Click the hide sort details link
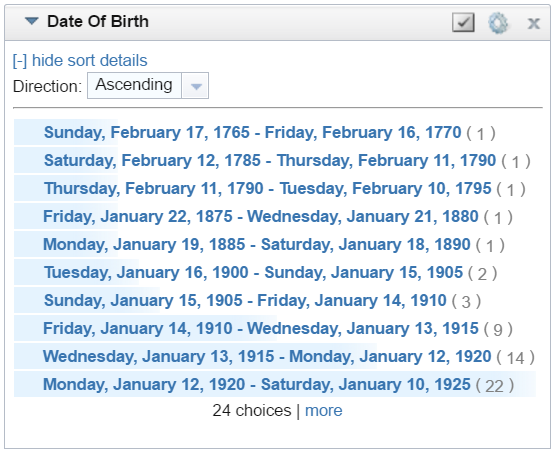 pos(80,60)
